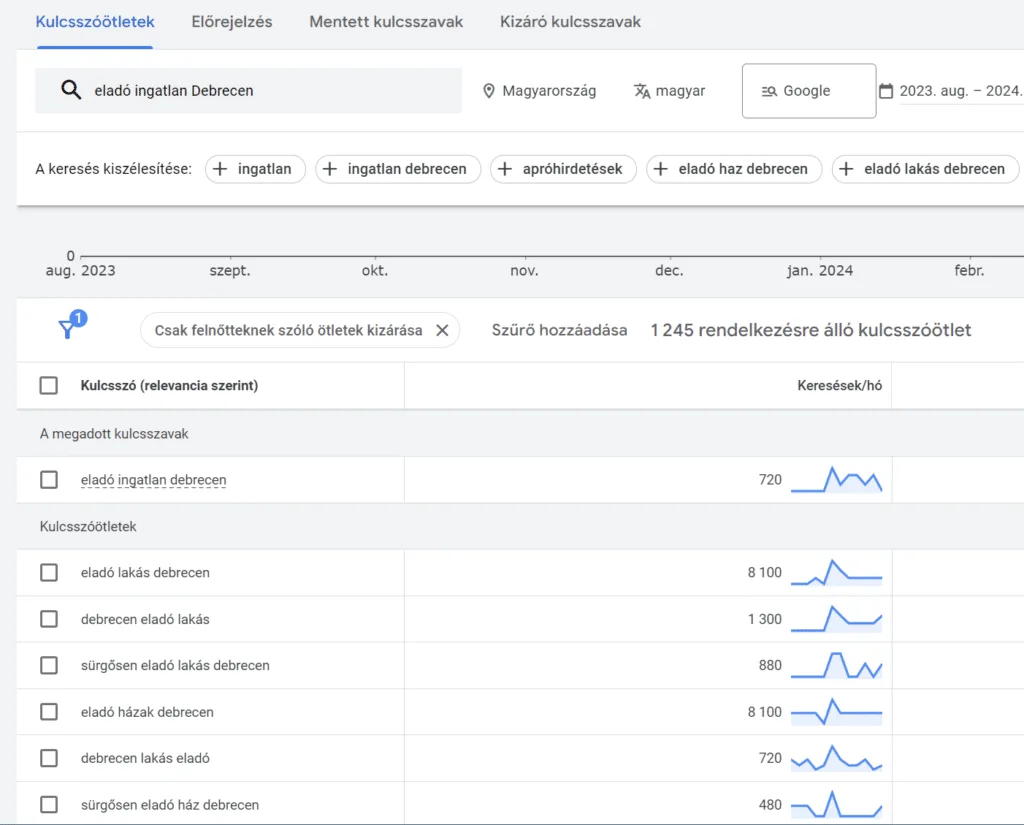This screenshot has height=825, width=1024.
Task: Click plus icon on apróhirdetések chip
Action: click(505, 169)
